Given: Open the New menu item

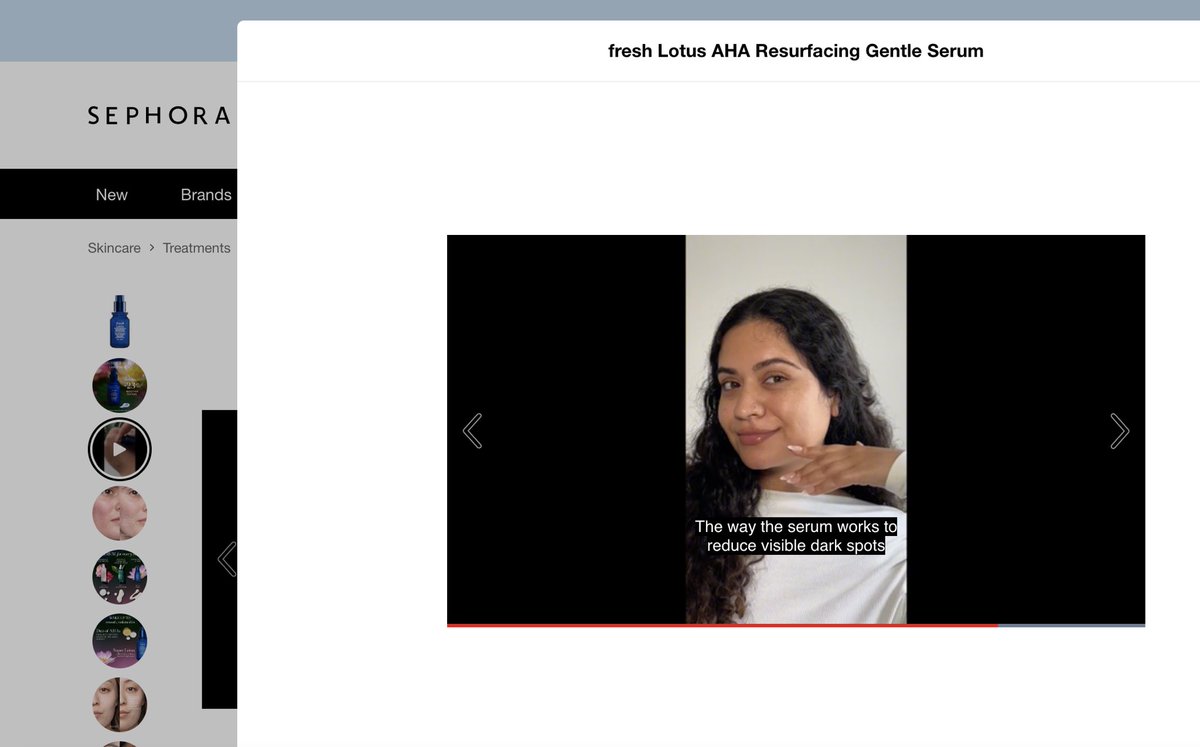Looking at the screenshot, I should point(112,195).
